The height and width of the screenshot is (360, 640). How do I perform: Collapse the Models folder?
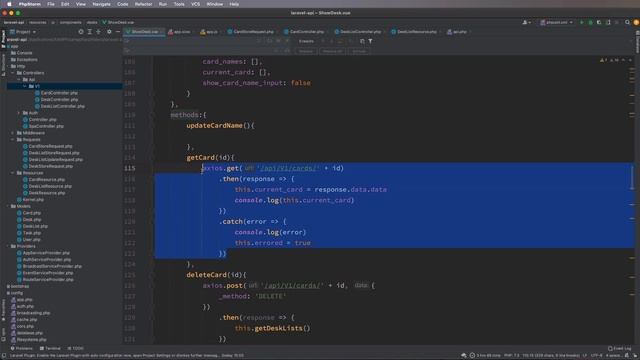pyautogui.click(x=8, y=206)
